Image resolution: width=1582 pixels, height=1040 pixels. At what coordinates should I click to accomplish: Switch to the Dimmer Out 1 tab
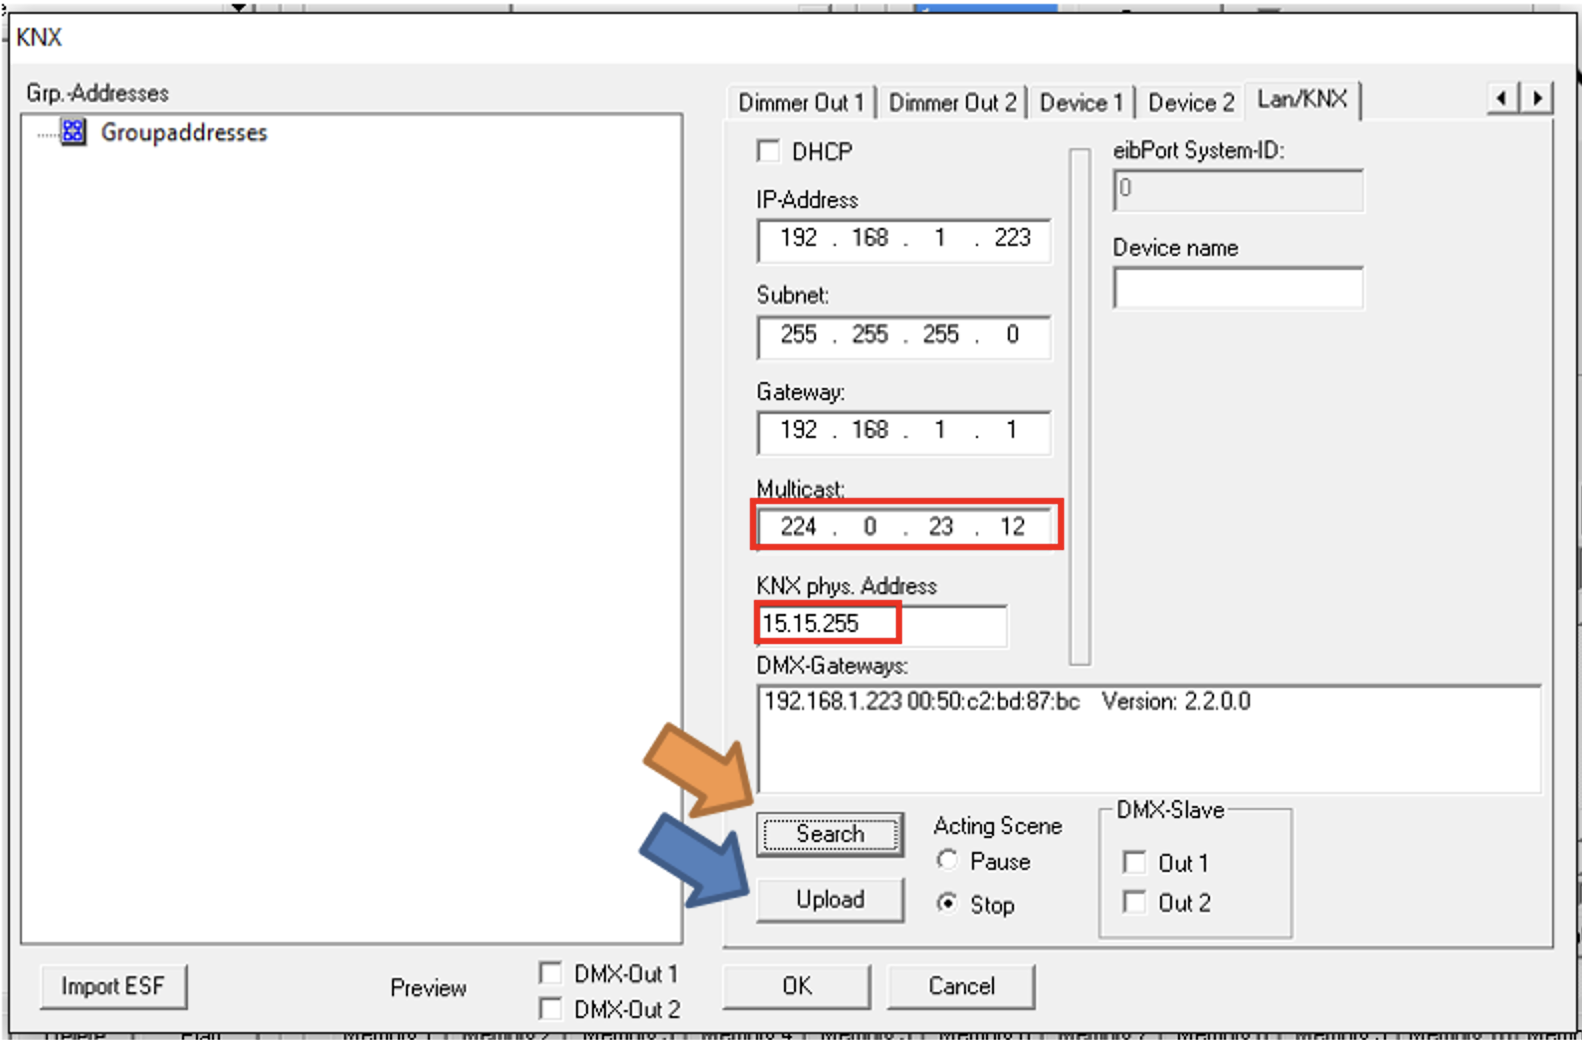click(x=801, y=102)
